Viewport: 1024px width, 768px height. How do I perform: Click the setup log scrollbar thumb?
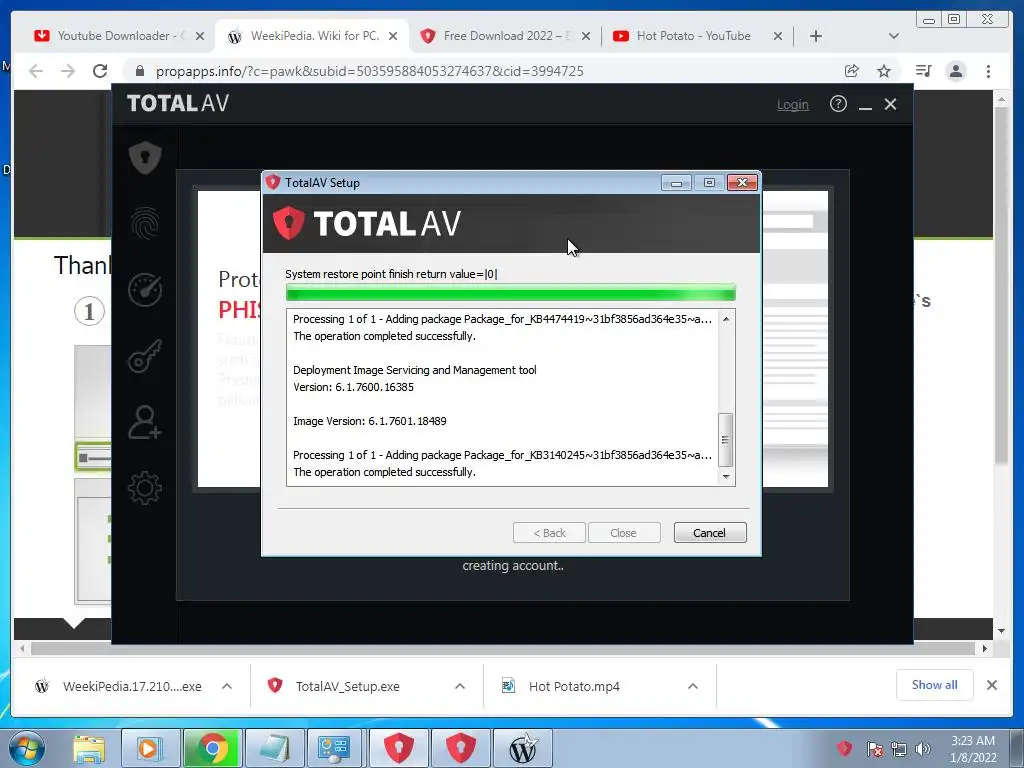point(726,440)
